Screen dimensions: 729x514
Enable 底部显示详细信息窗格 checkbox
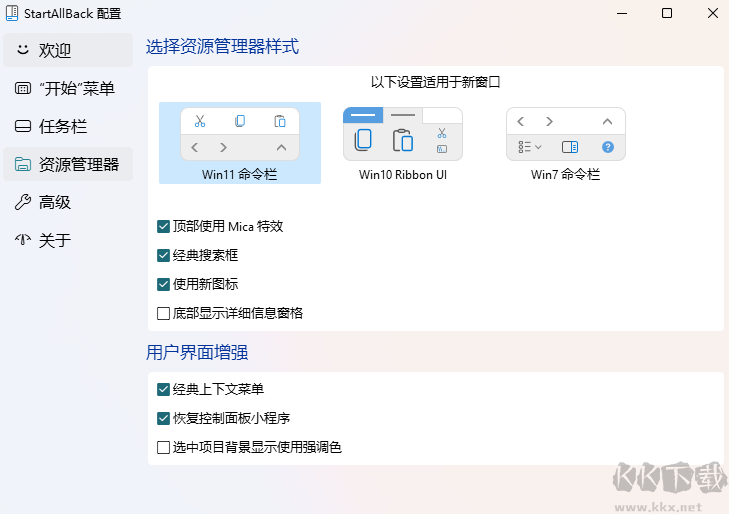click(164, 314)
